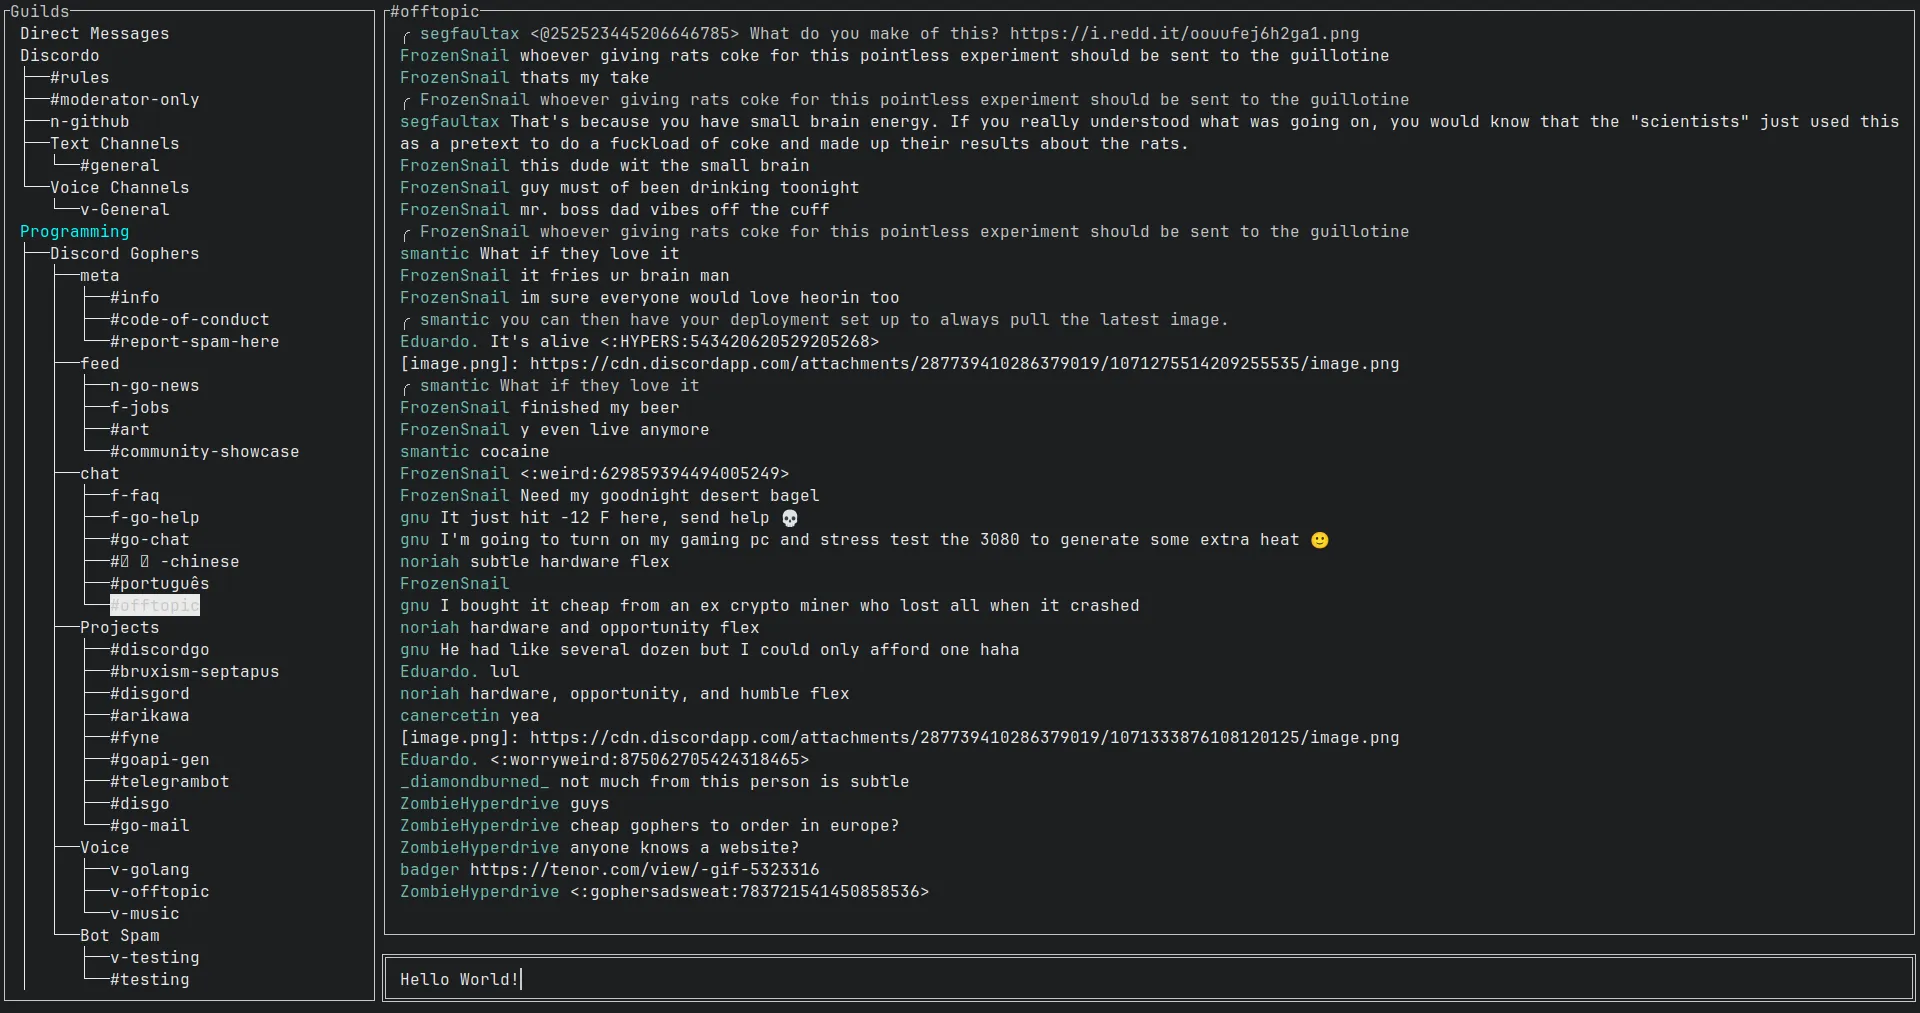The height and width of the screenshot is (1013, 1920).
Task: Click the smiley emoji after "extra heat"
Action: click(1320, 540)
